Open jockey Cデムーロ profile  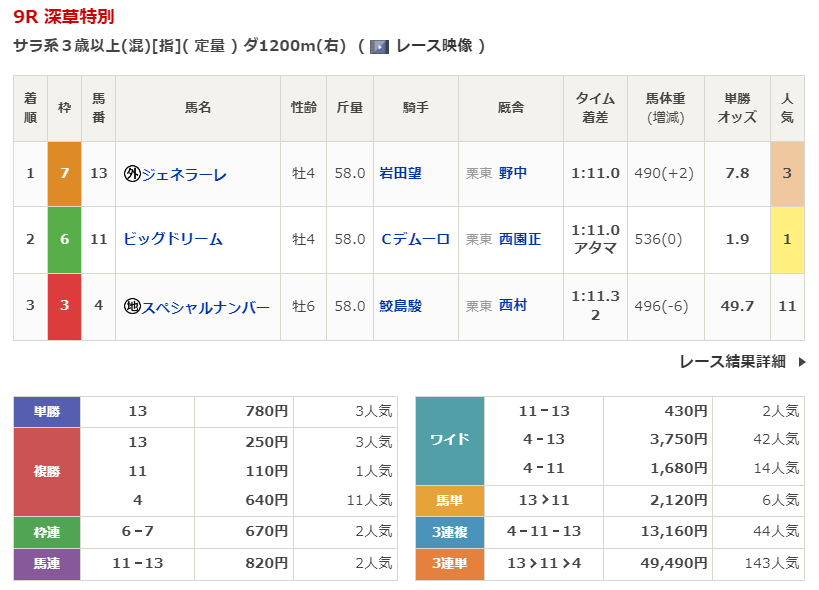pos(415,239)
